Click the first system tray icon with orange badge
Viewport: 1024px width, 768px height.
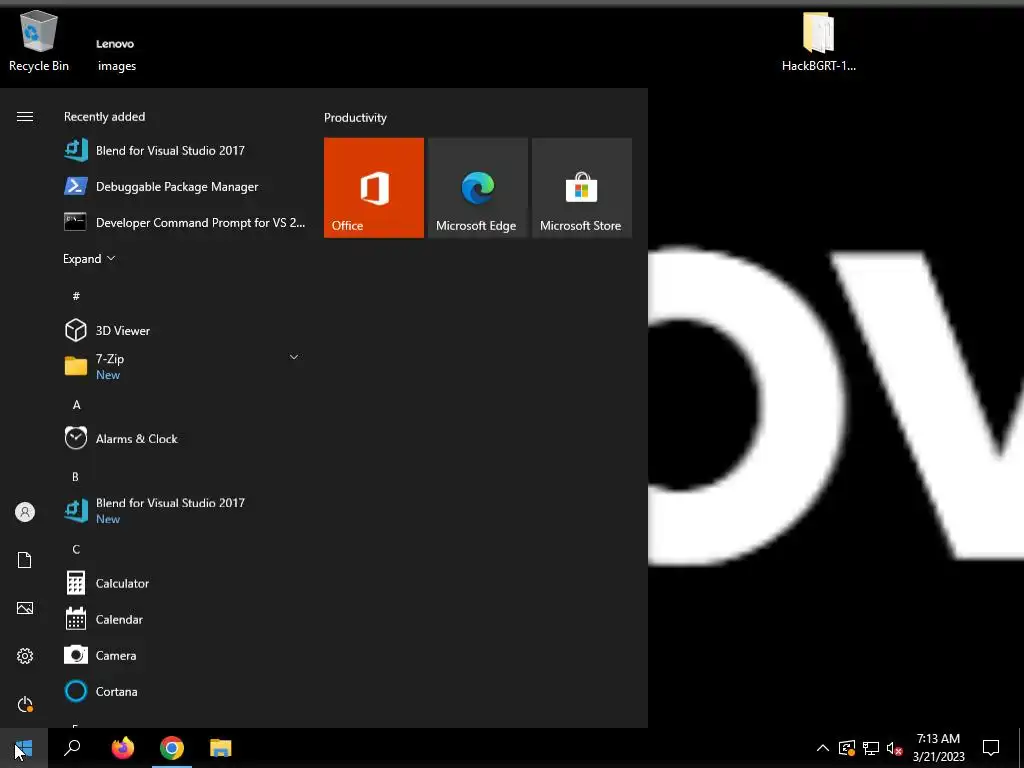[x=847, y=748]
